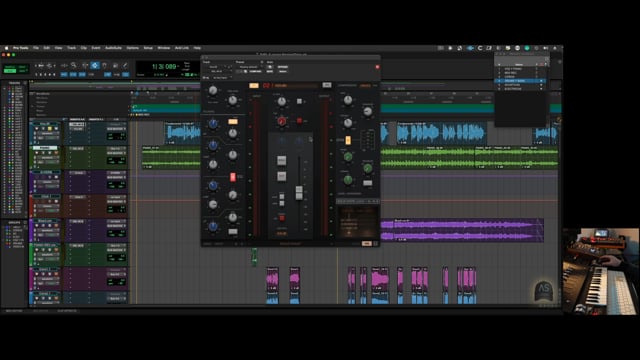Click orange button at bottom-right of plug-in
The height and width of the screenshot is (360, 640).
point(367,244)
